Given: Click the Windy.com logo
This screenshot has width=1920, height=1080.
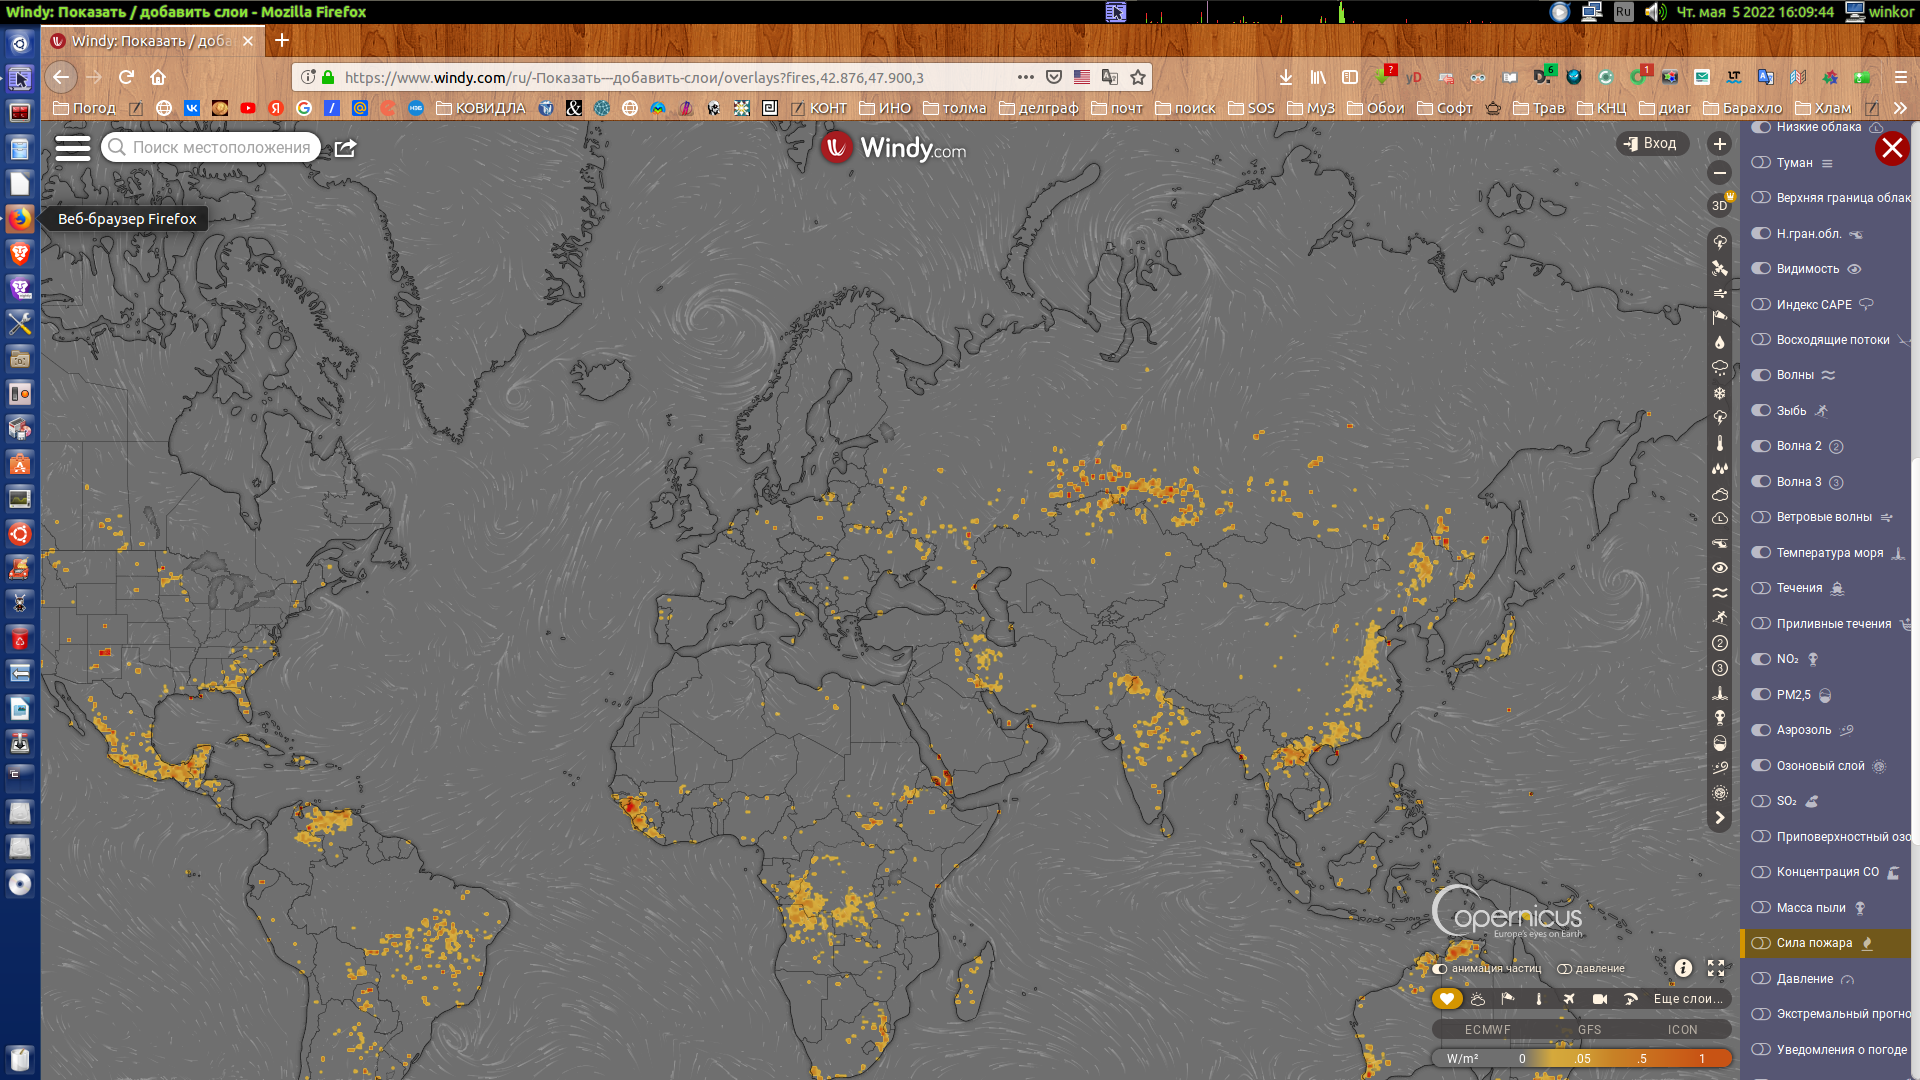Looking at the screenshot, I should click(894, 148).
